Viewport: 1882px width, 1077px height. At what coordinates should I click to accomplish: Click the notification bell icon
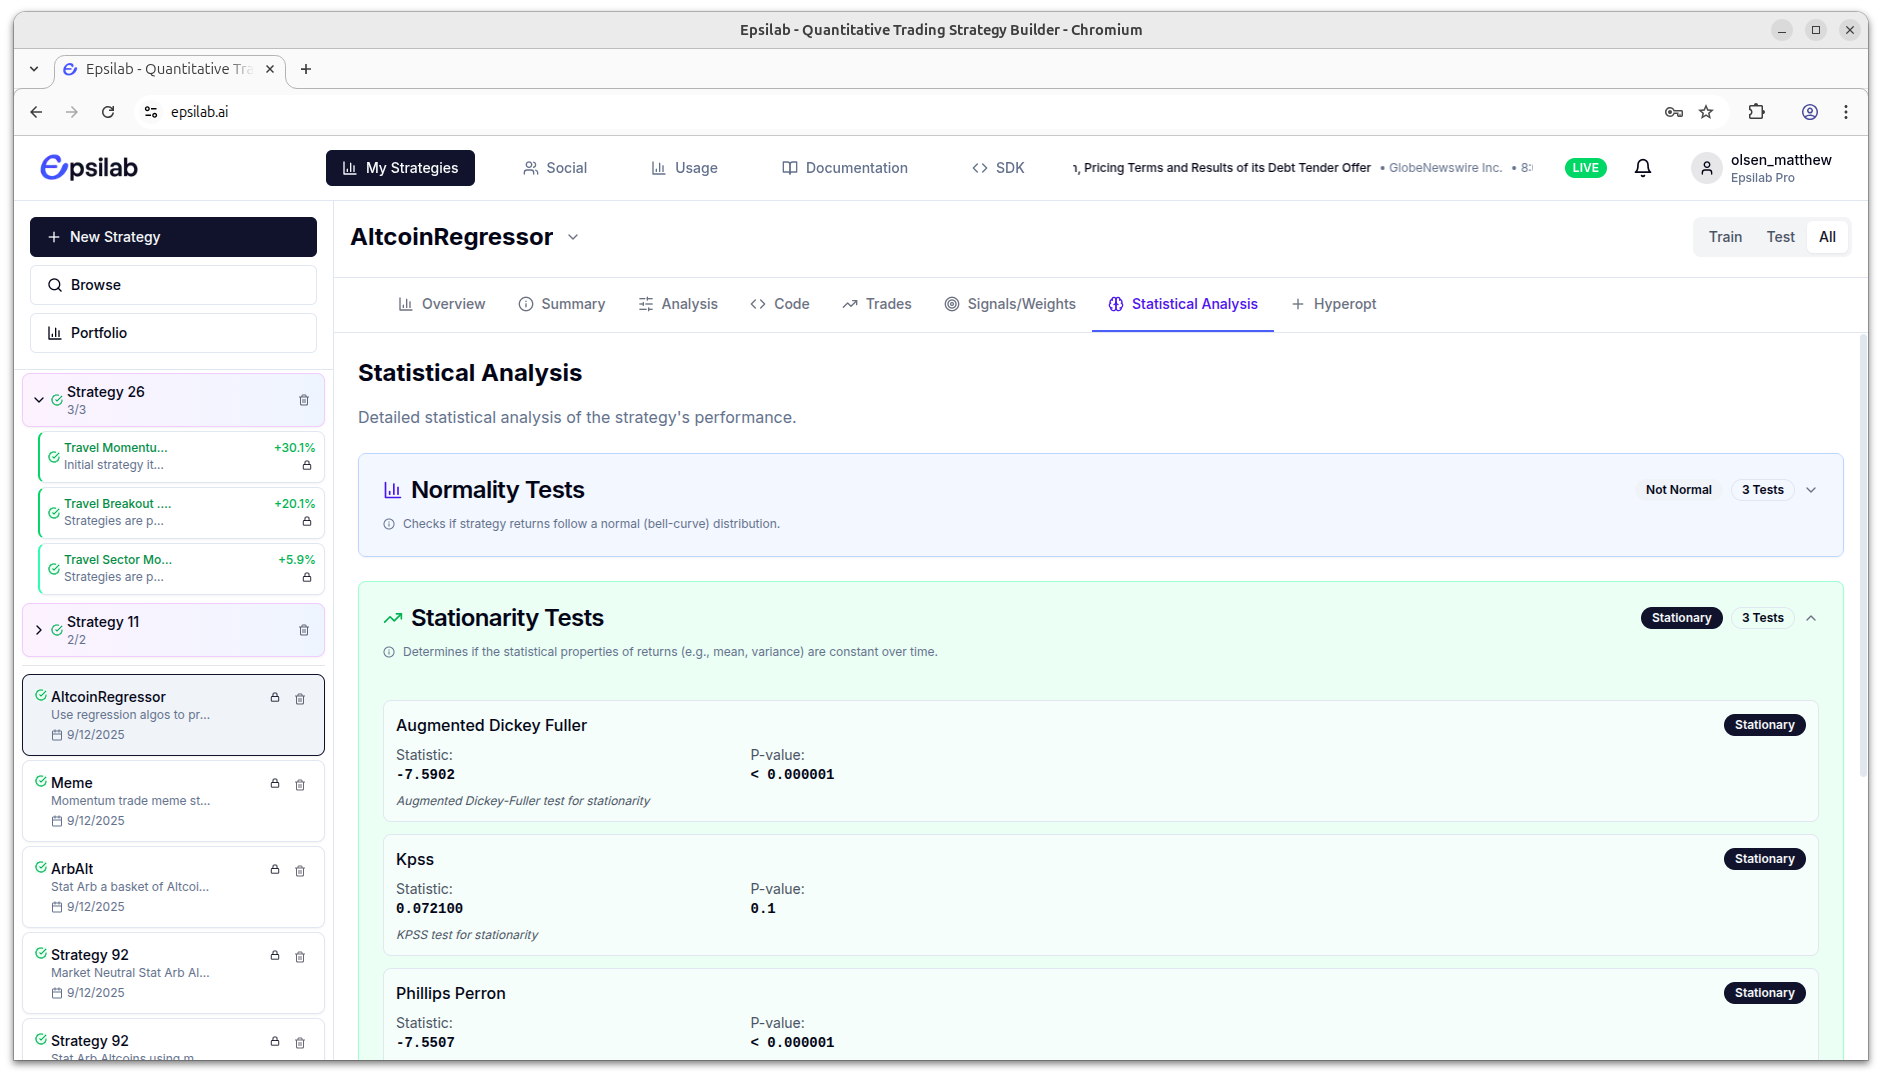(x=1642, y=168)
